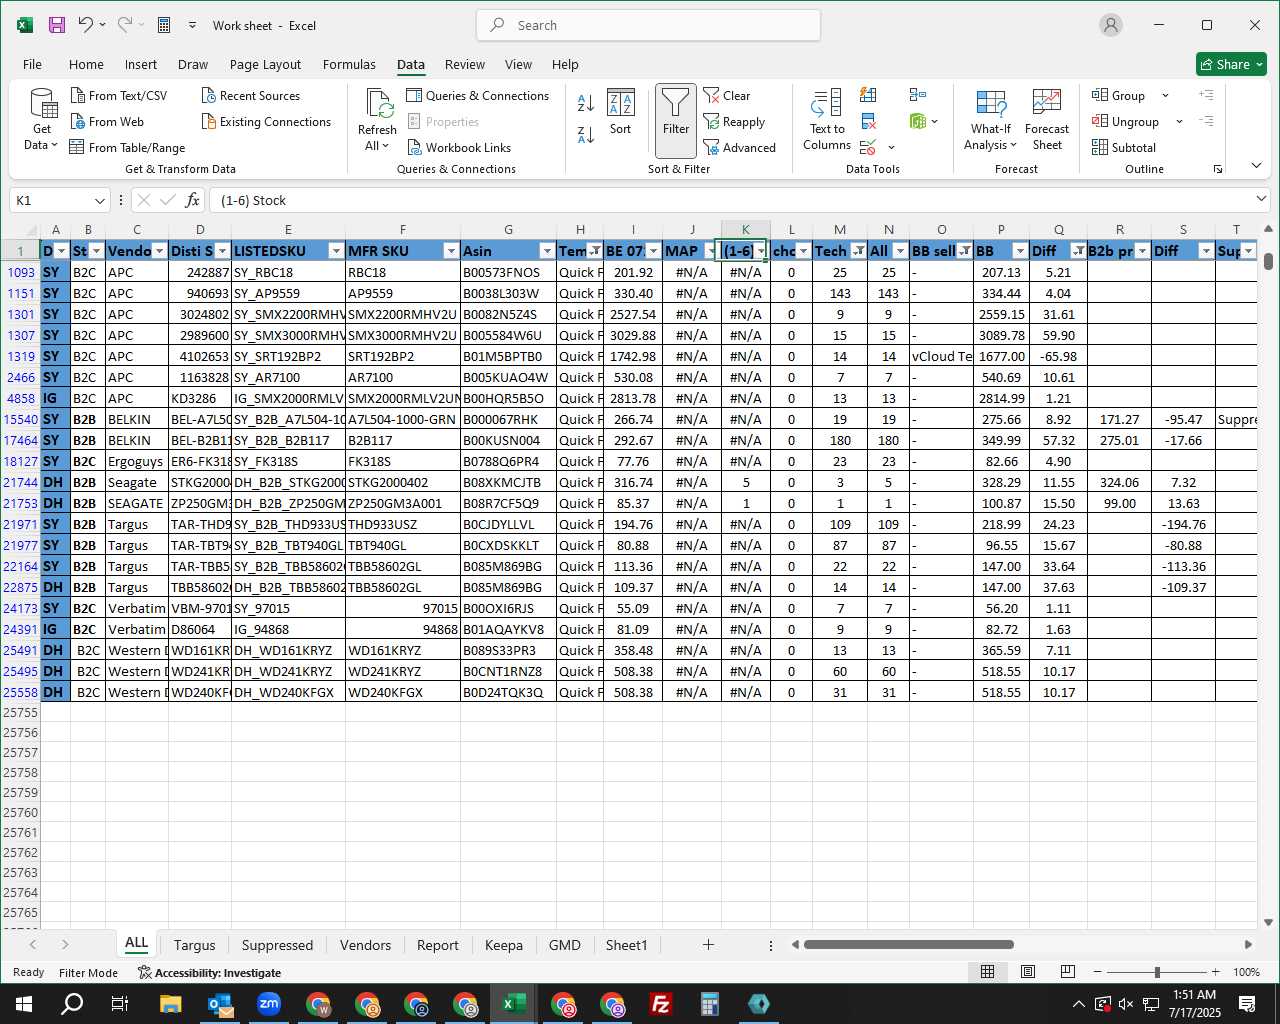Open Existing Connections
1280x1024 pixels.
point(266,121)
